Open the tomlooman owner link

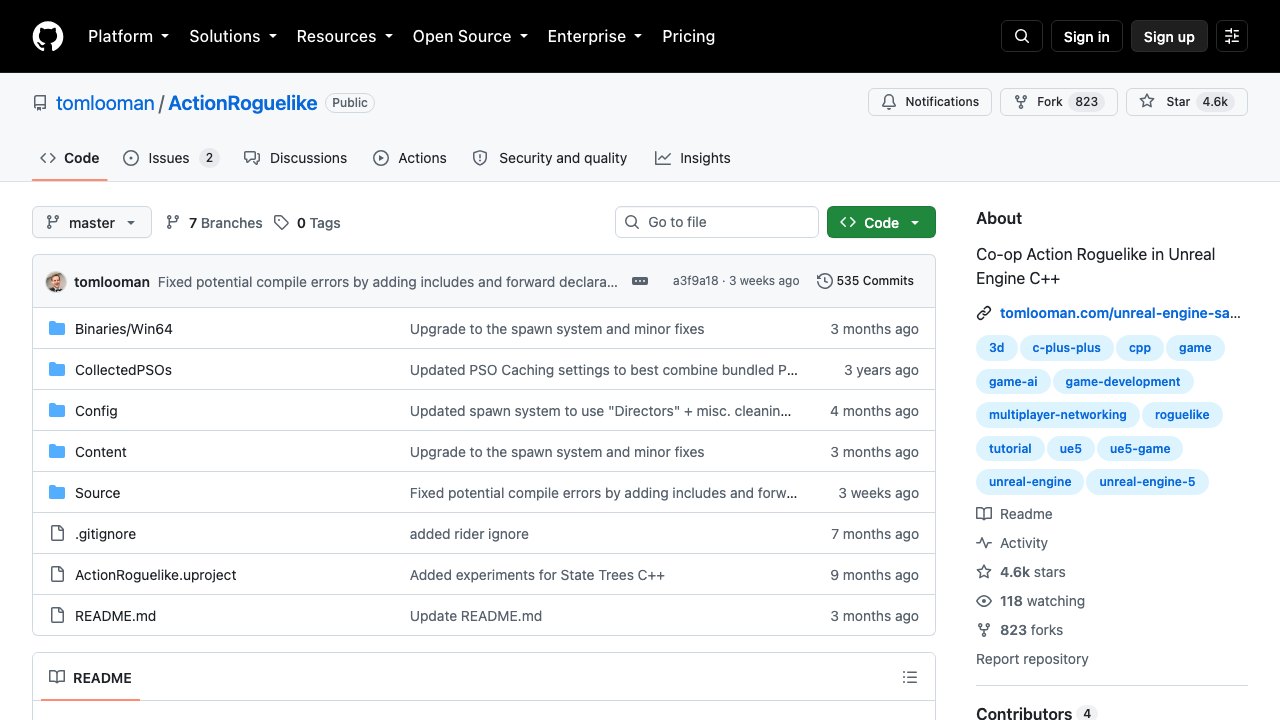(105, 103)
